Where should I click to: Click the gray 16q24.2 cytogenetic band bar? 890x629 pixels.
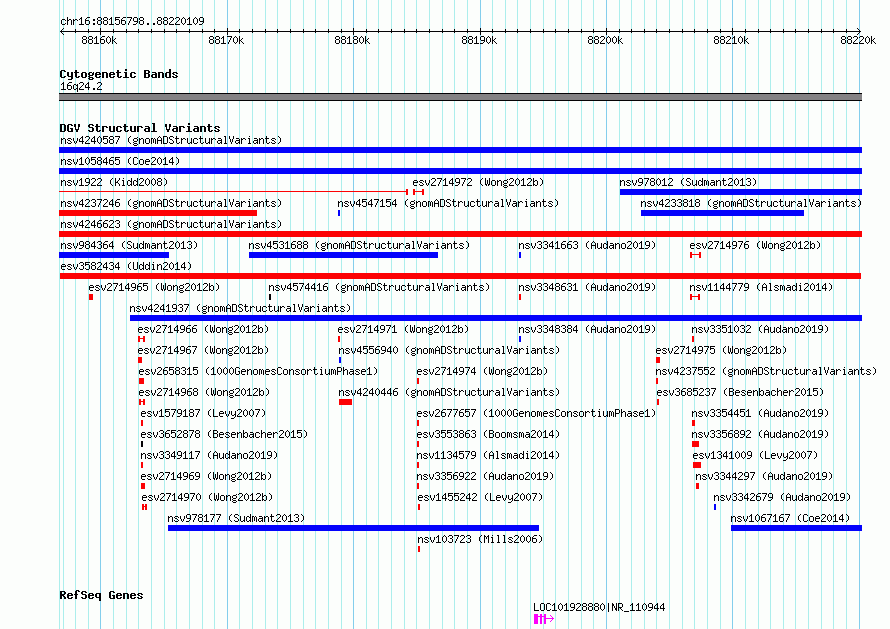[460, 97]
